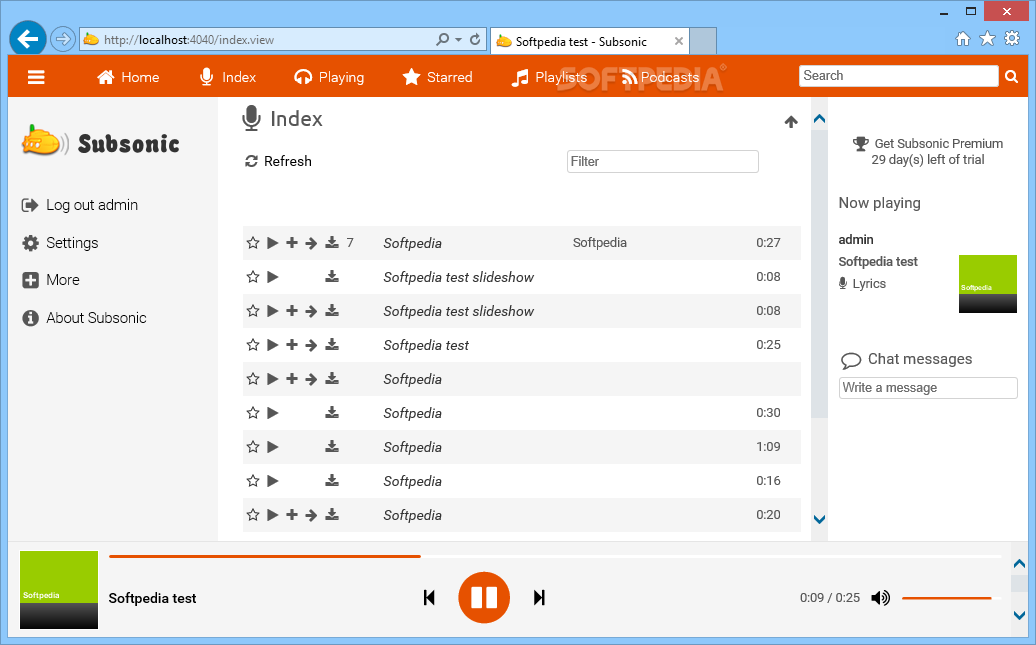
Task: Go to the Home page
Action: [128, 77]
